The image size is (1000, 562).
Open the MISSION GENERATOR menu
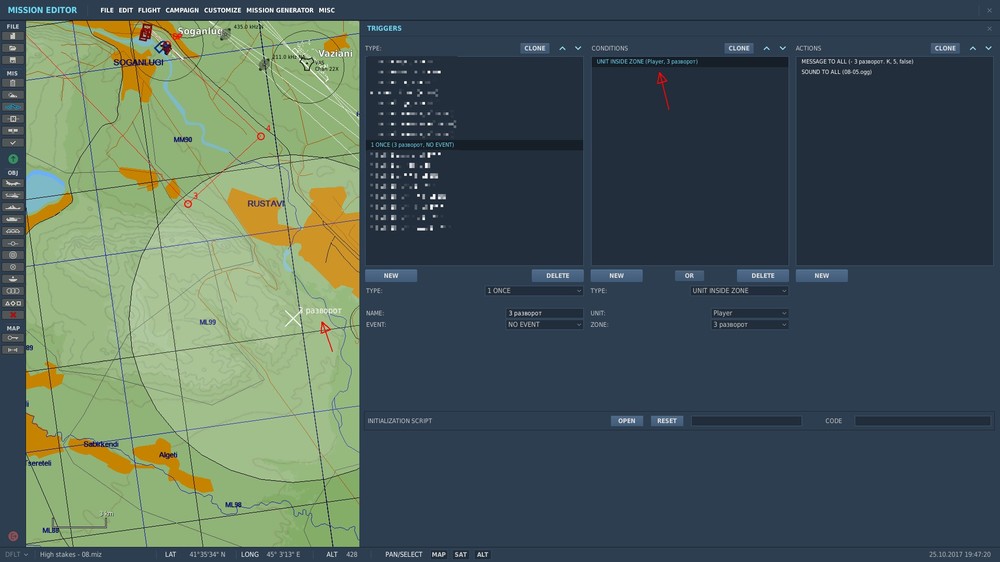pyautogui.click(x=279, y=10)
